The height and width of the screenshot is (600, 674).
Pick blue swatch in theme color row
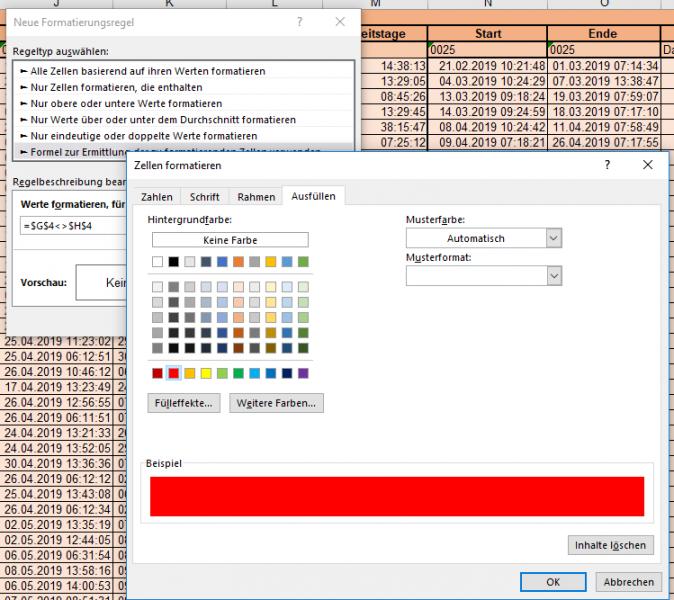click(x=222, y=261)
